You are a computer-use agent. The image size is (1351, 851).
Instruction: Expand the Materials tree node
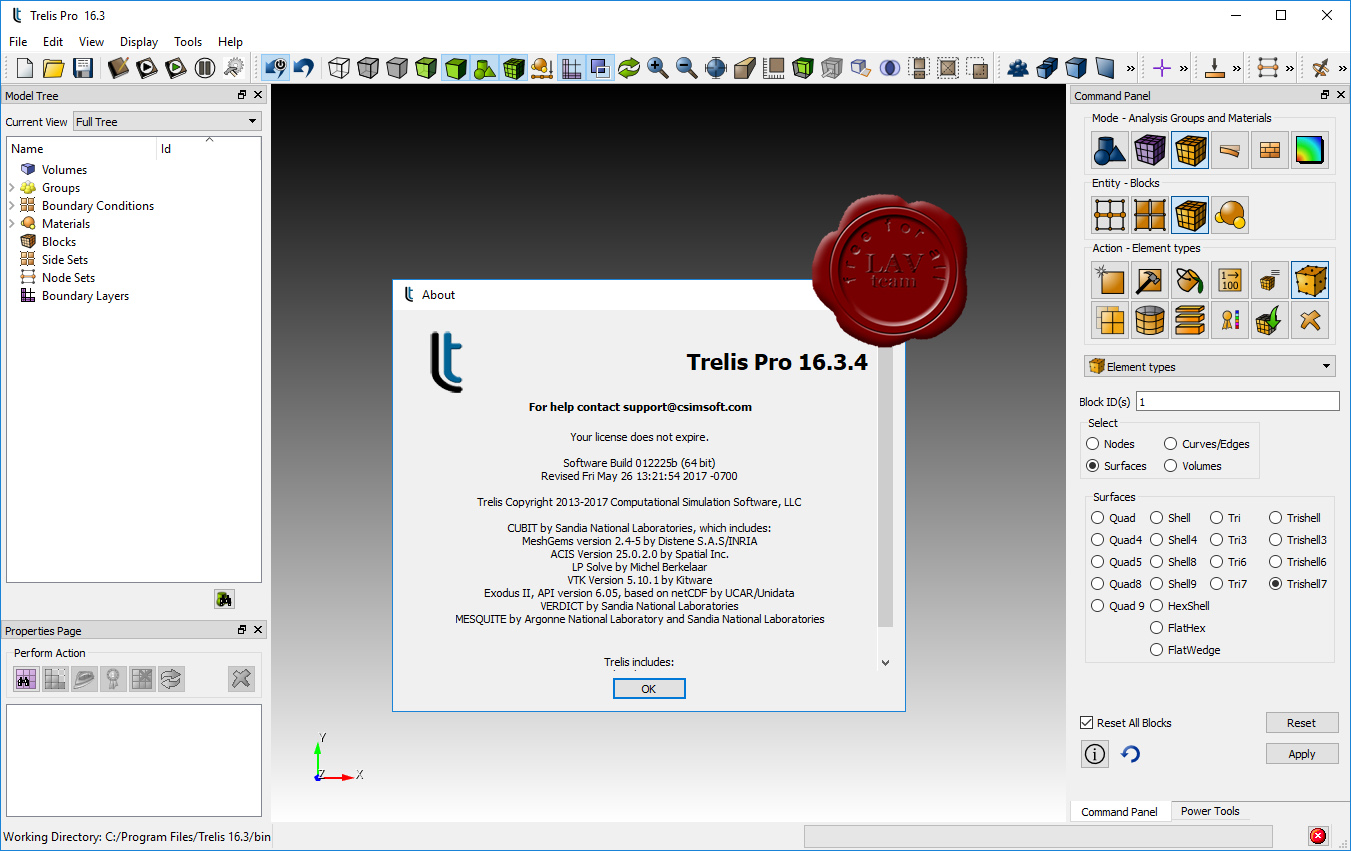12,224
